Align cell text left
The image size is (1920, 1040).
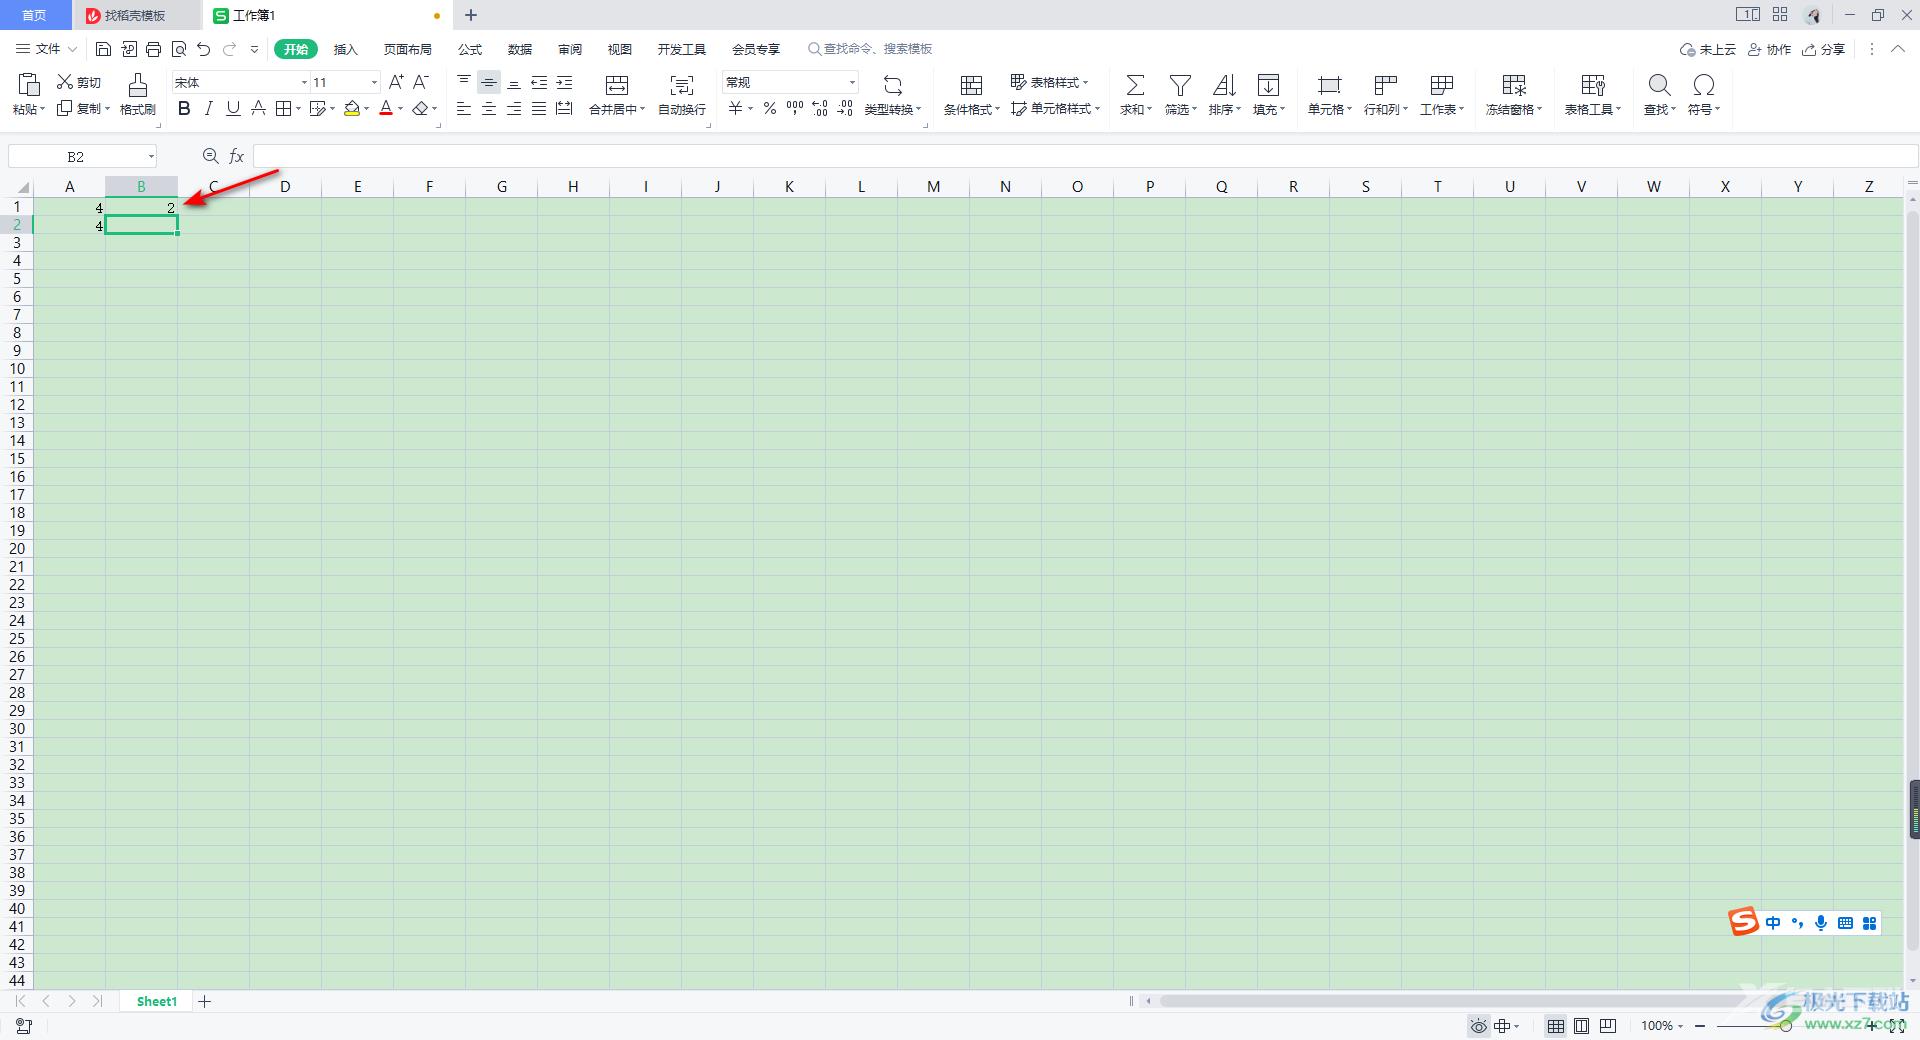pyautogui.click(x=464, y=109)
